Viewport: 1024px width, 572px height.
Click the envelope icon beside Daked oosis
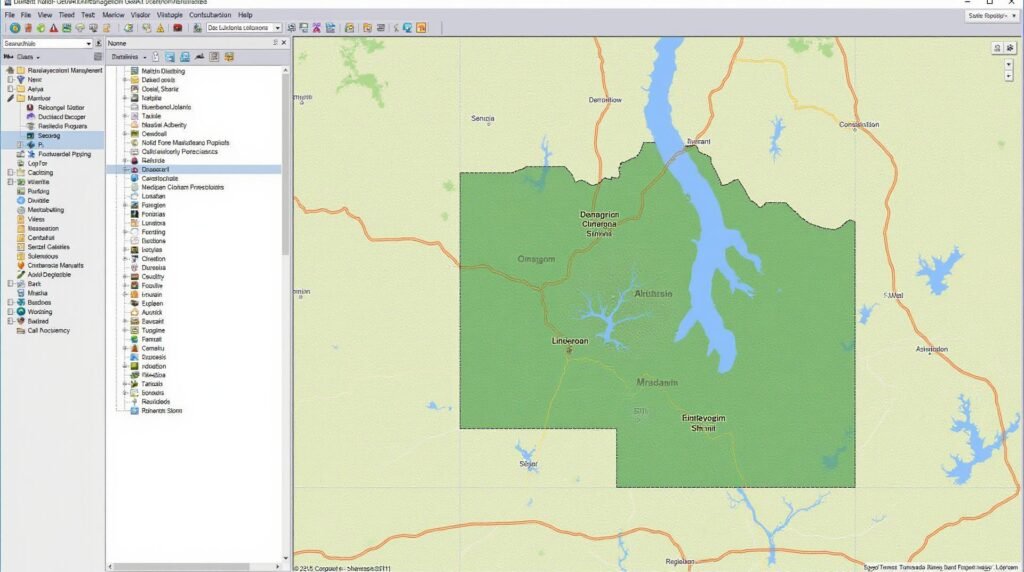pyautogui.click(x=135, y=80)
